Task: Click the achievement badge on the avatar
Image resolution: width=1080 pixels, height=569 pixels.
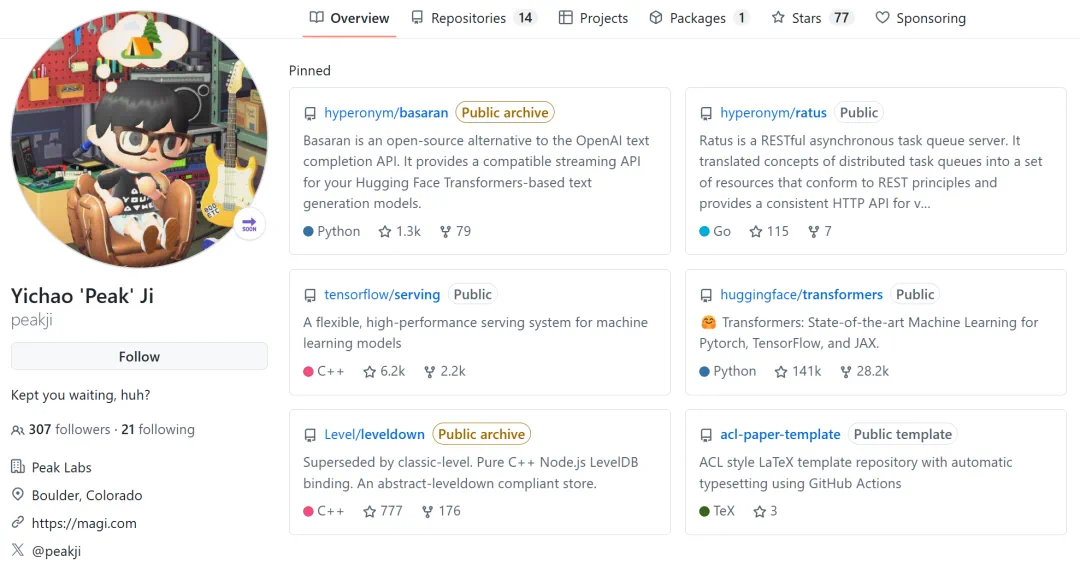Action: [x=249, y=224]
